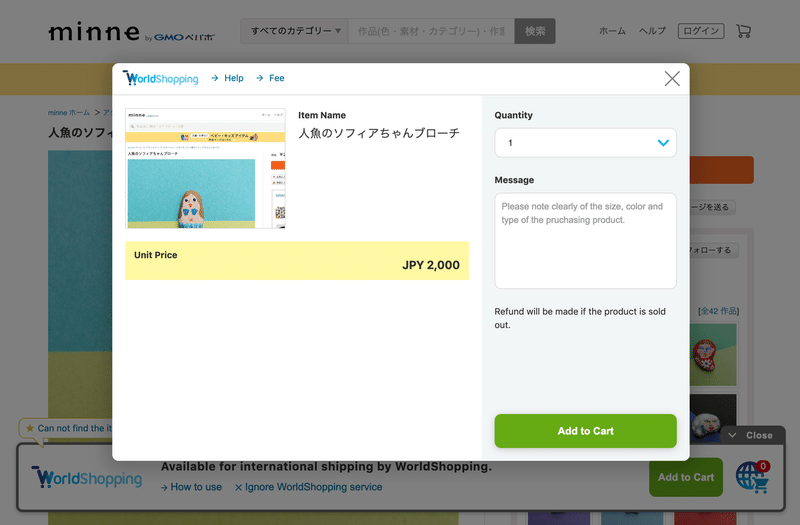Click the Add to Cart button in the bottom banner
The height and width of the screenshot is (525, 800).
tap(686, 477)
